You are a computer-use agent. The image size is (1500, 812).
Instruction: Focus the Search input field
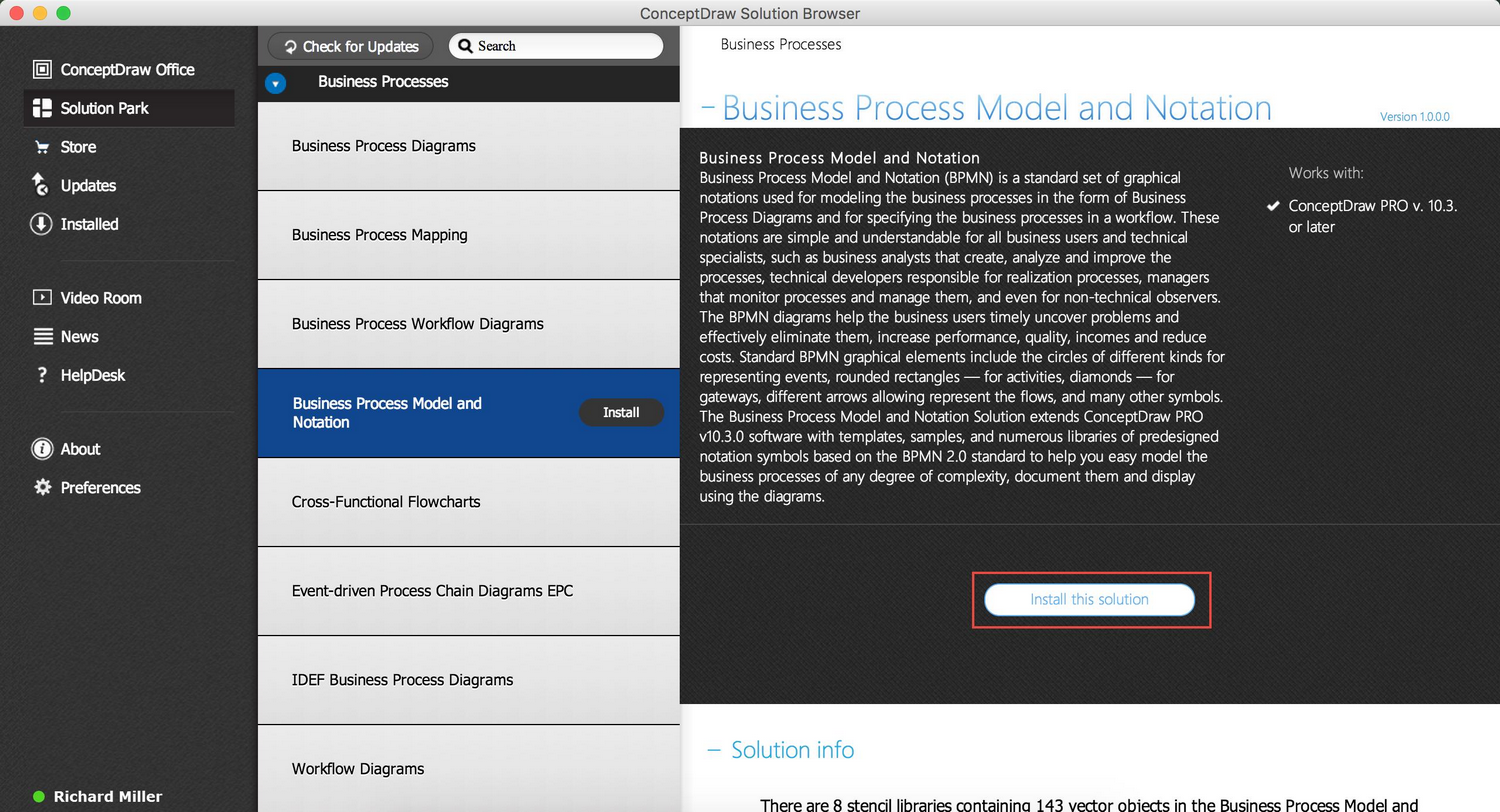pos(556,46)
